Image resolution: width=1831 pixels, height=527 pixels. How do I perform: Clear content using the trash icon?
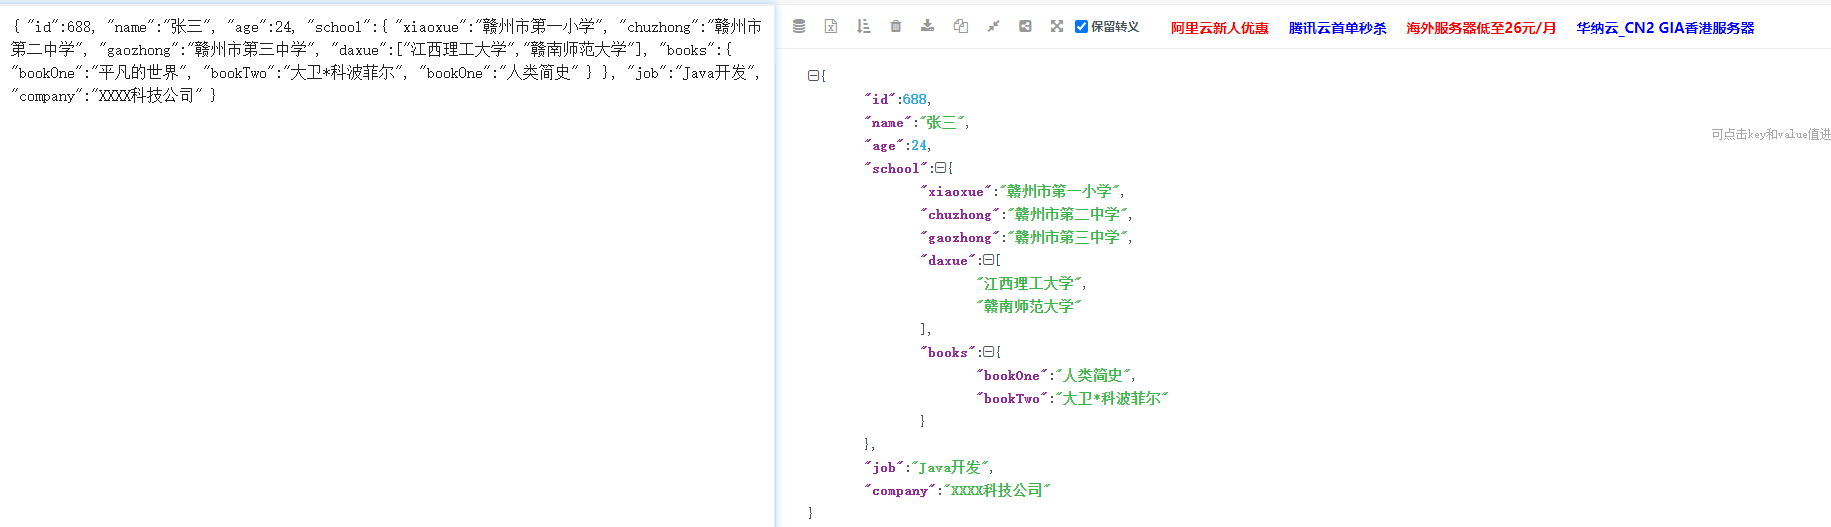pyautogui.click(x=896, y=26)
